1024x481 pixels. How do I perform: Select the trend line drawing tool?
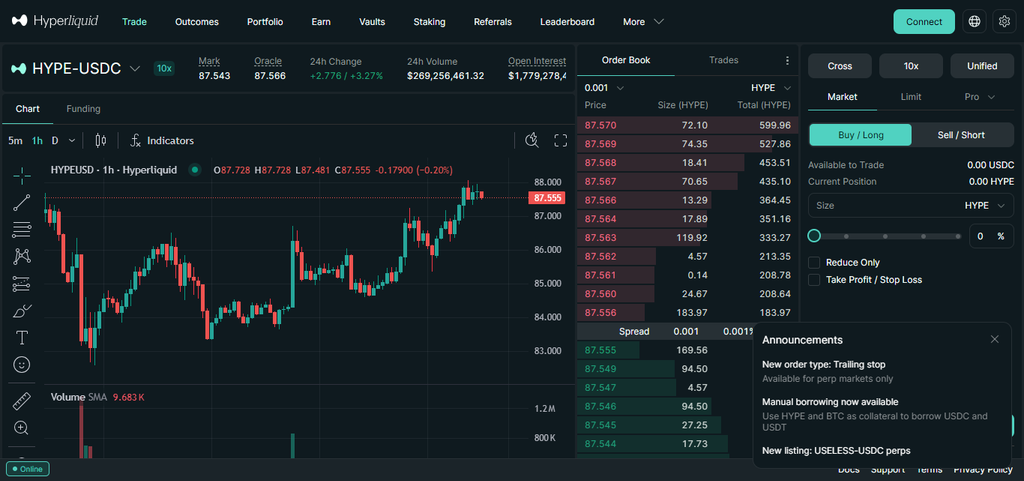(x=22, y=202)
